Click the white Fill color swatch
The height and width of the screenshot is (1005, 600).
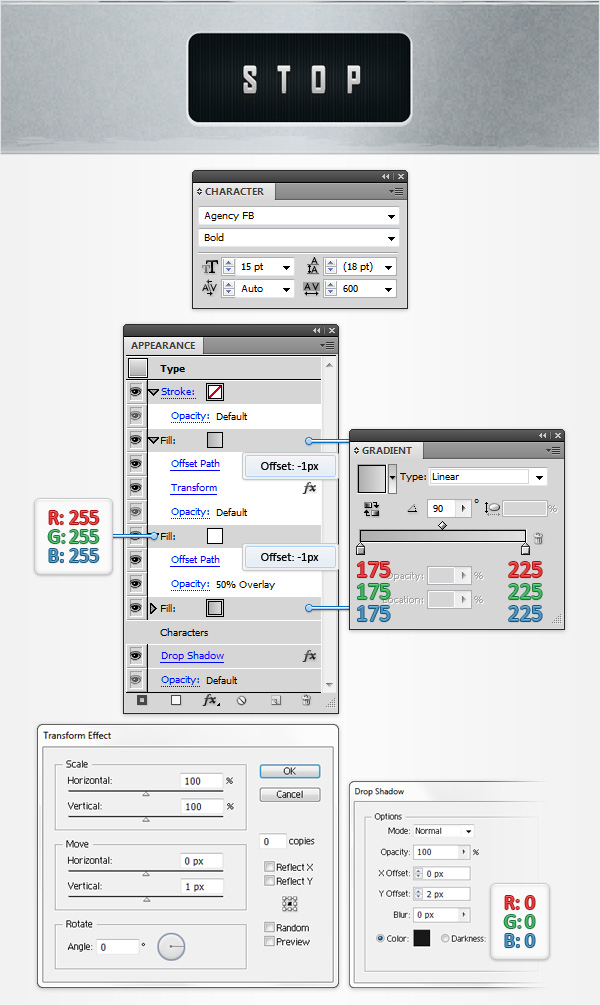[215, 536]
